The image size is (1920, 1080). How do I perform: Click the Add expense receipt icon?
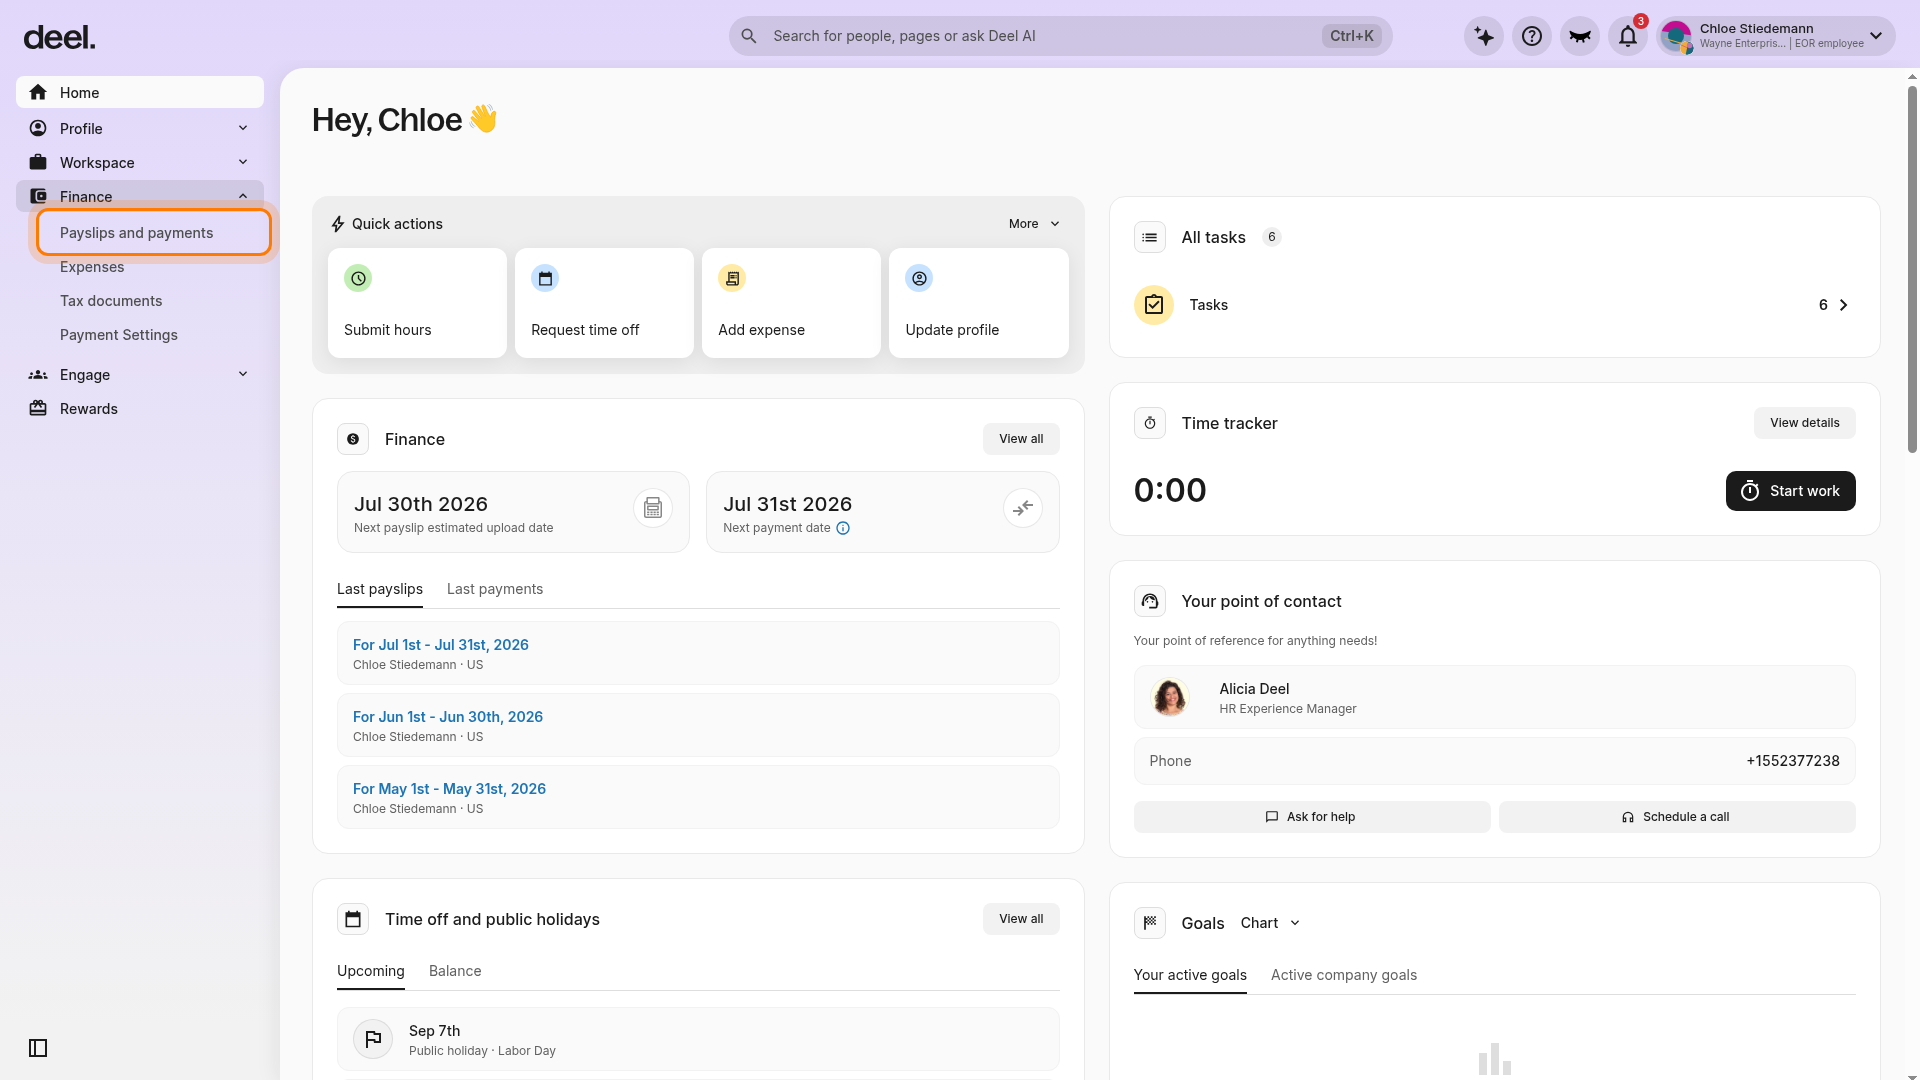[x=732, y=278]
